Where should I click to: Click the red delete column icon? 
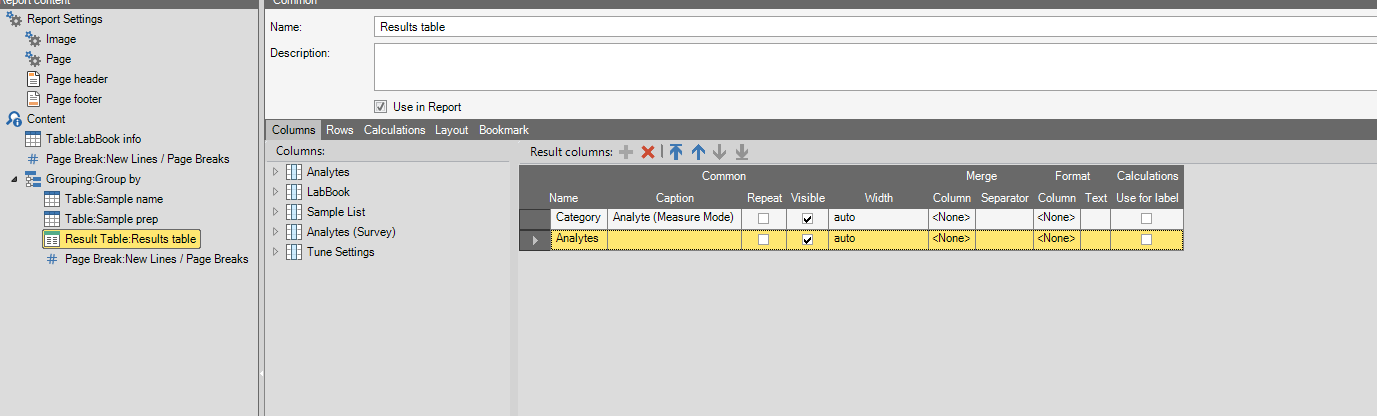648,152
